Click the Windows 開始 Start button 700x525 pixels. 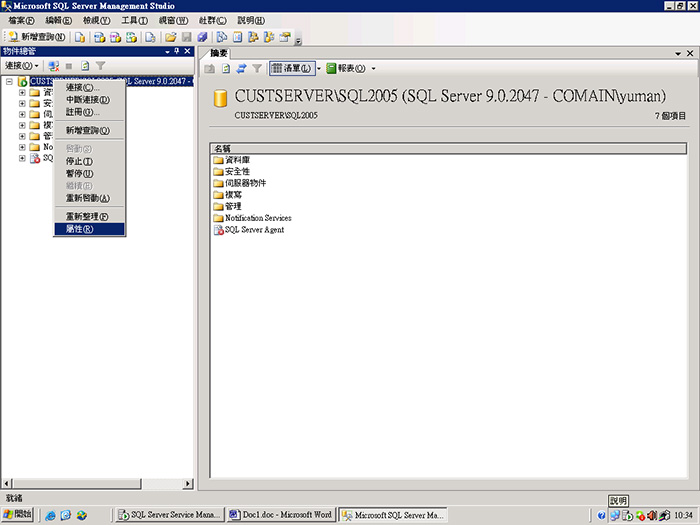click(x=17, y=514)
